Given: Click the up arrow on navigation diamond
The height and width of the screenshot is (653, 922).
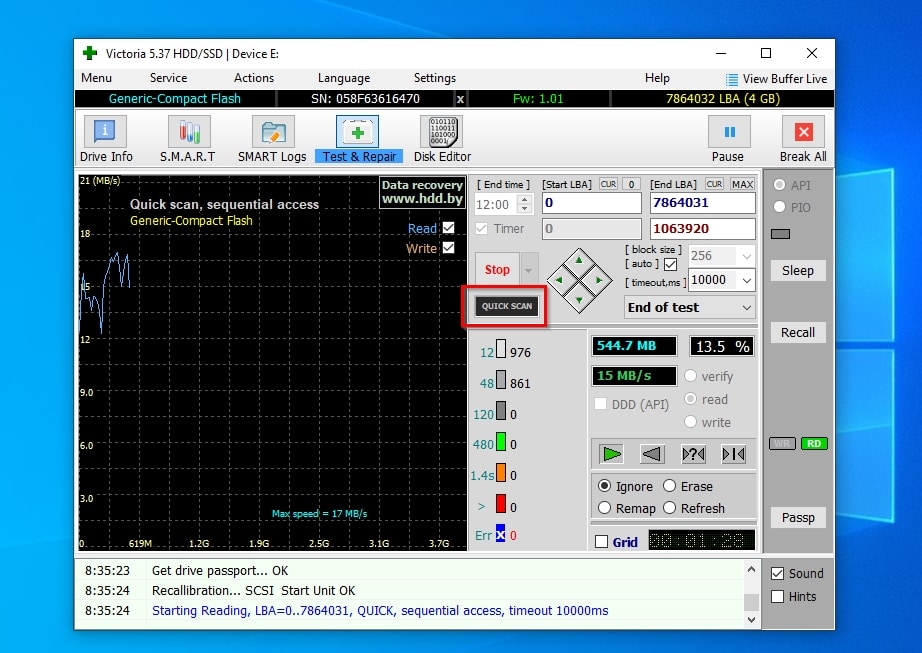Looking at the screenshot, I should pos(579,260).
